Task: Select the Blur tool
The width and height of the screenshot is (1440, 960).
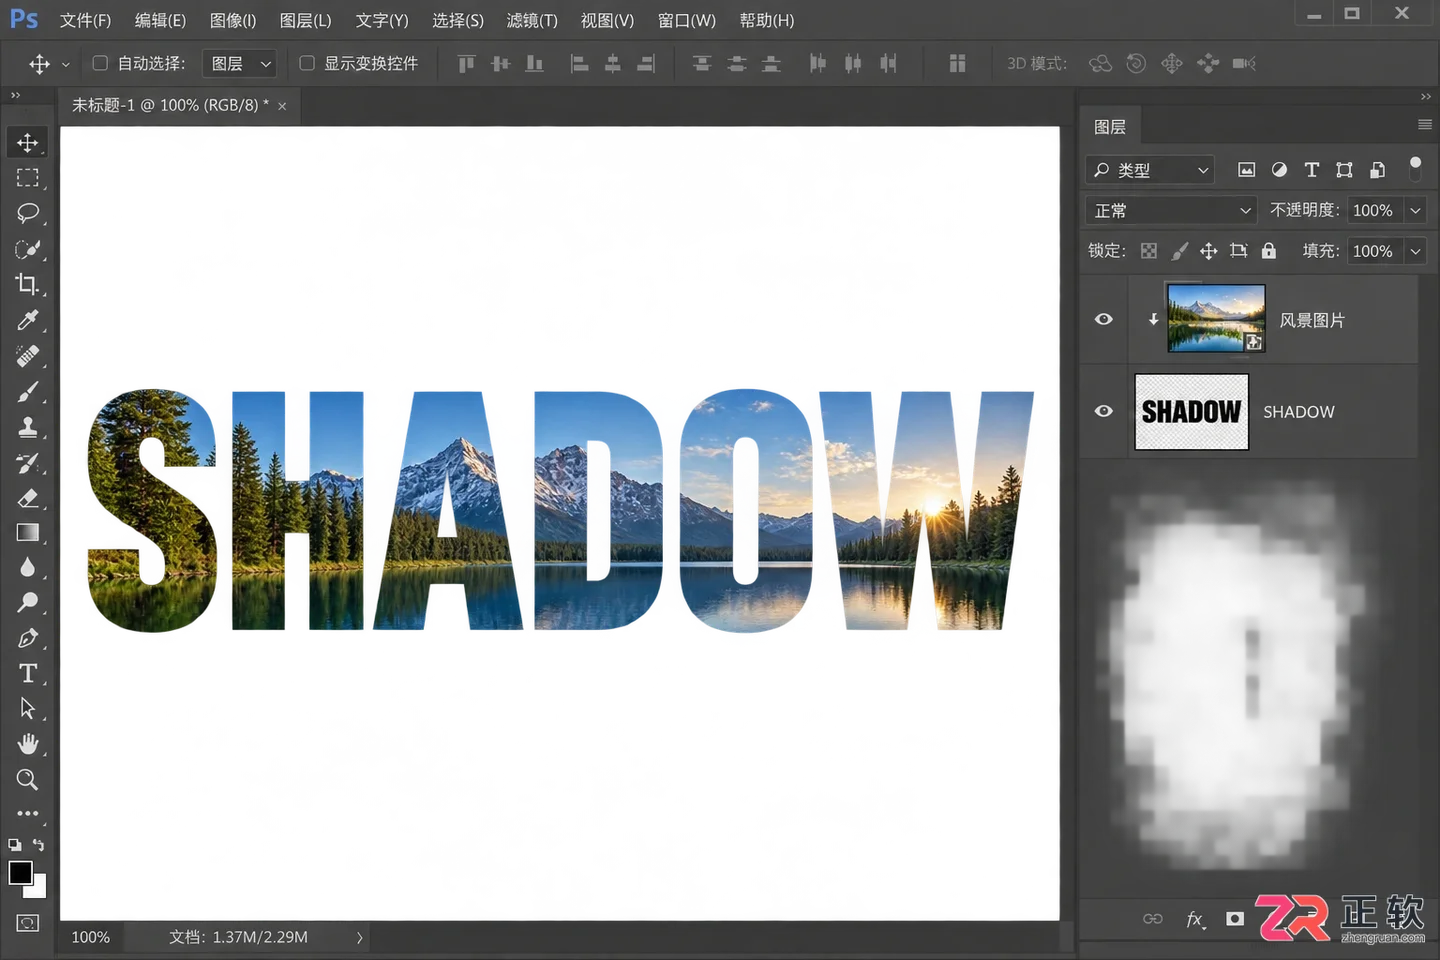Action: pyautogui.click(x=27, y=568)
